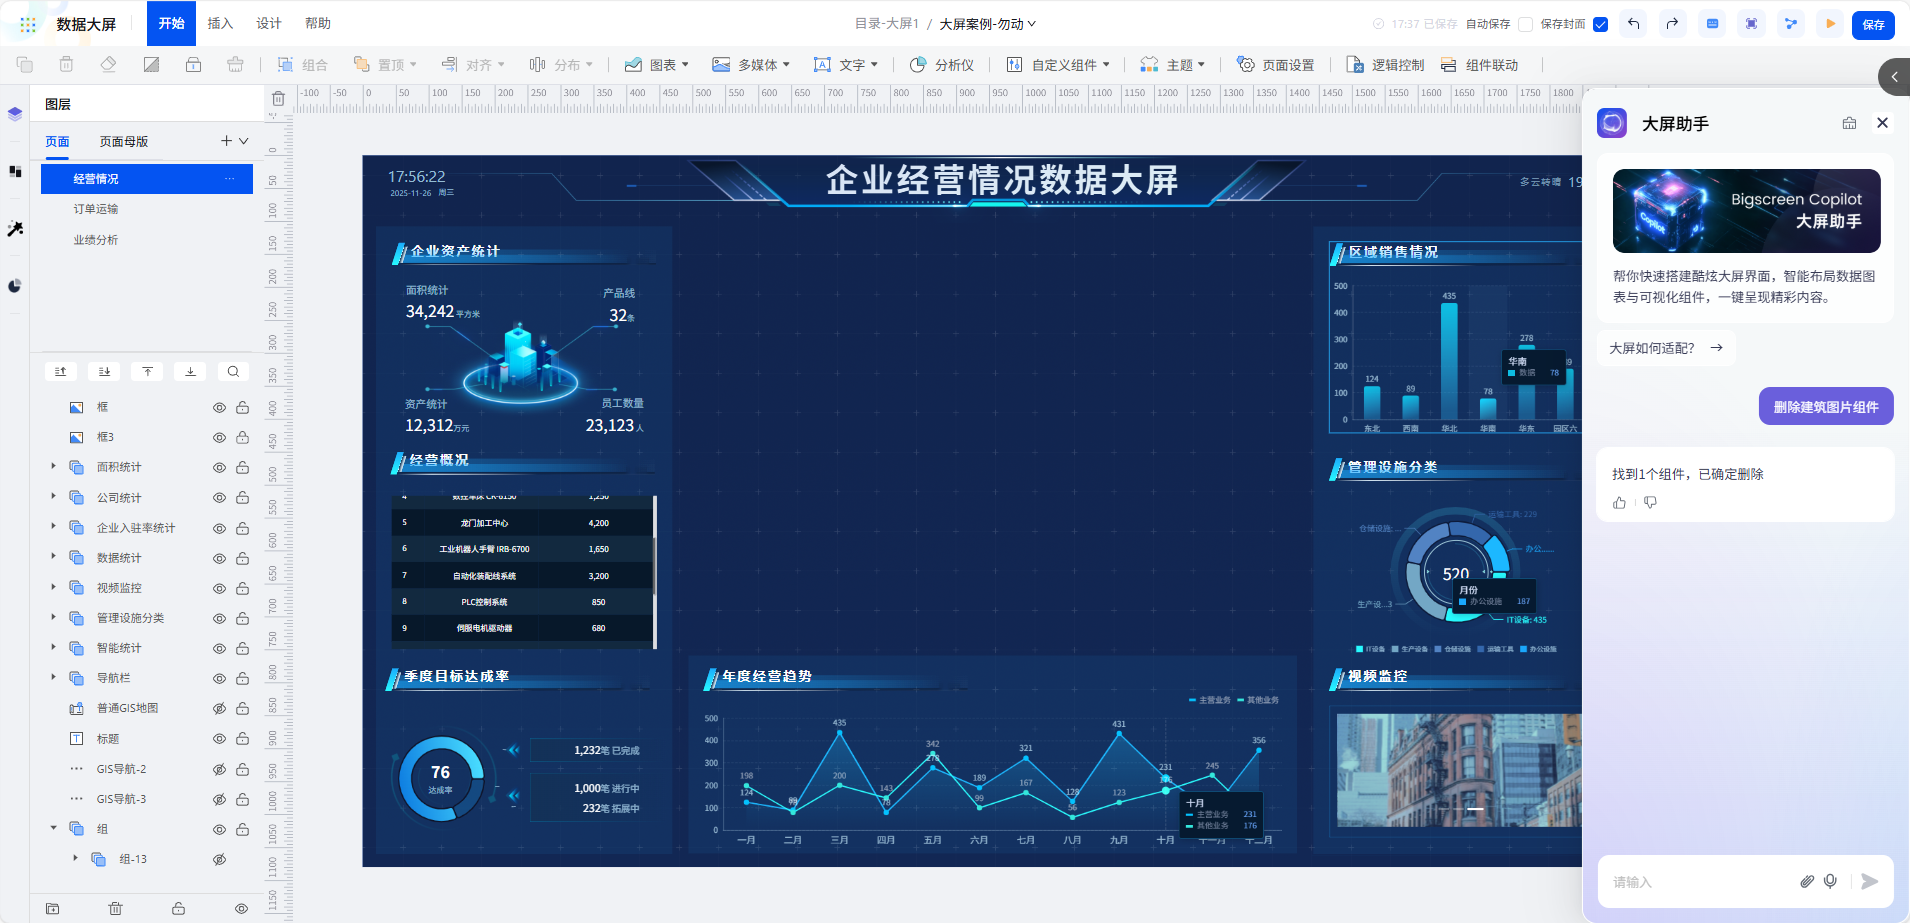The width and height of the screenshot is (1910, 923).
Task: Switch to the 页面母版 tab
Action: click(124, 141)
